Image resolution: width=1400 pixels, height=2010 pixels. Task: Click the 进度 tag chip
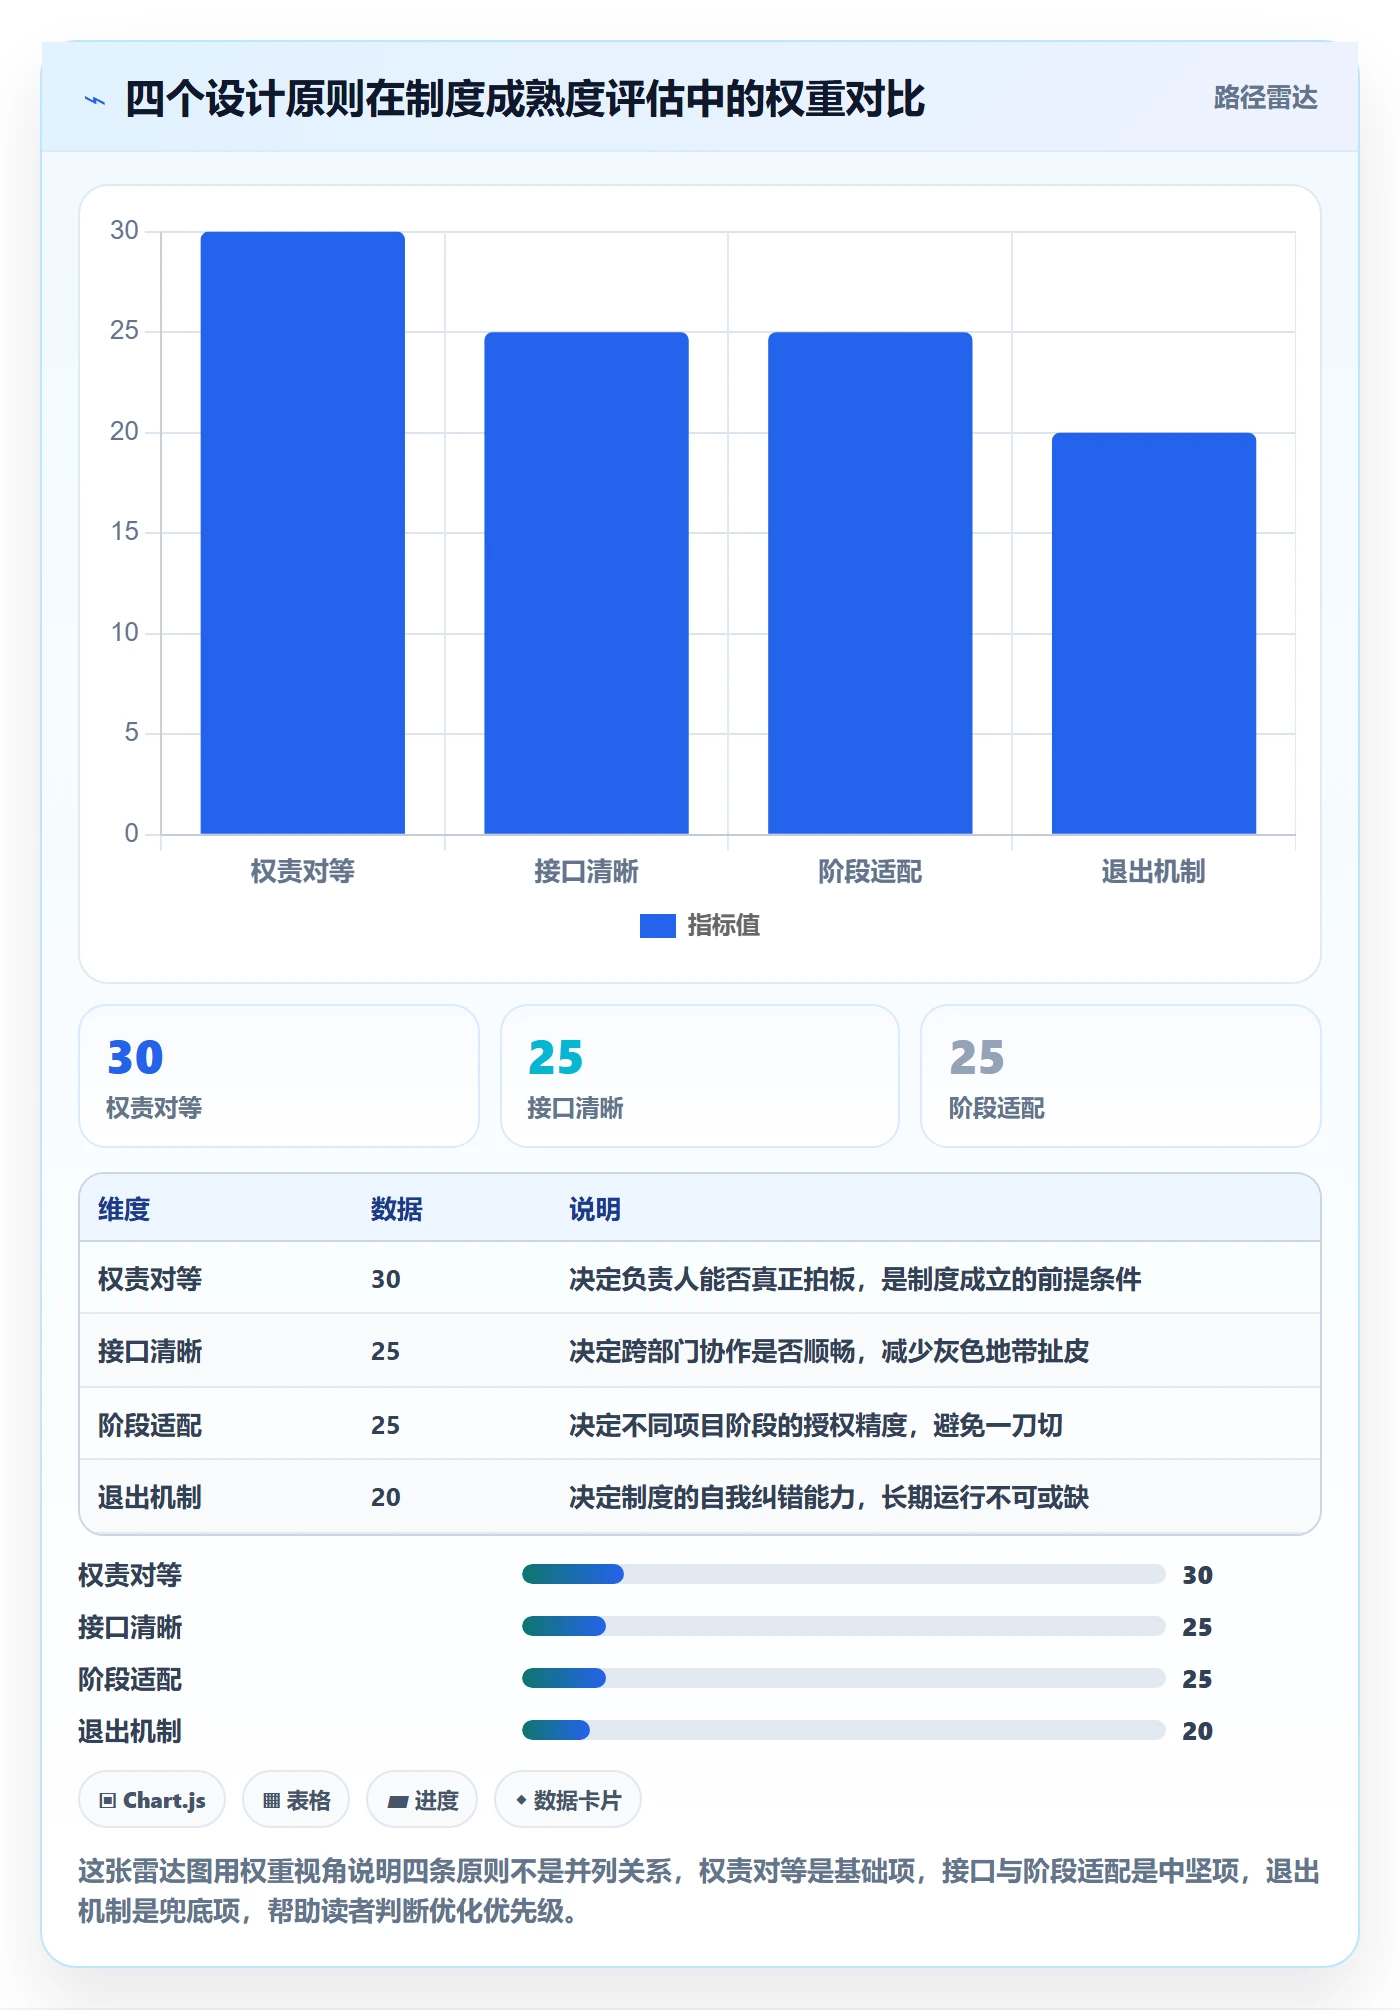422,1800
